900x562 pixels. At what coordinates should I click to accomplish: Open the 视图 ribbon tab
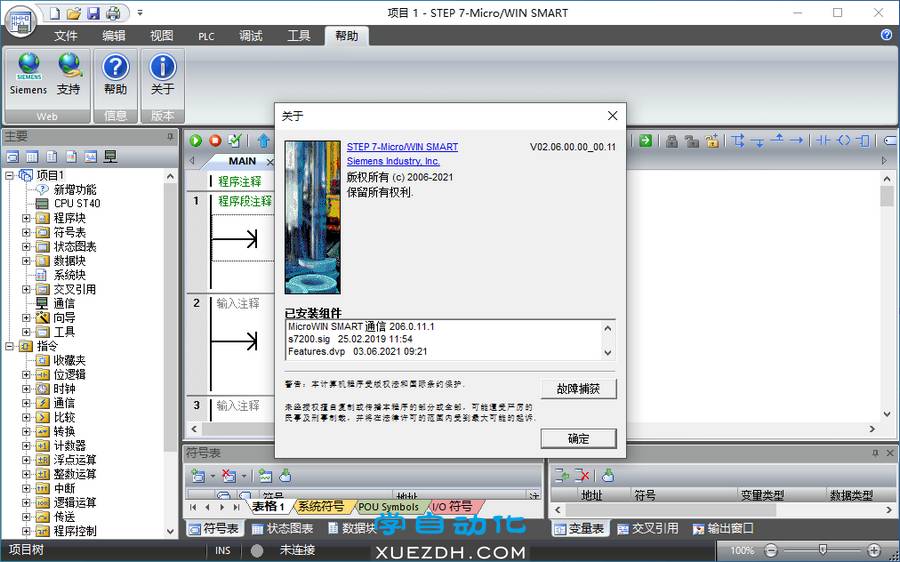pyautogui.click(x=161, y=36)
